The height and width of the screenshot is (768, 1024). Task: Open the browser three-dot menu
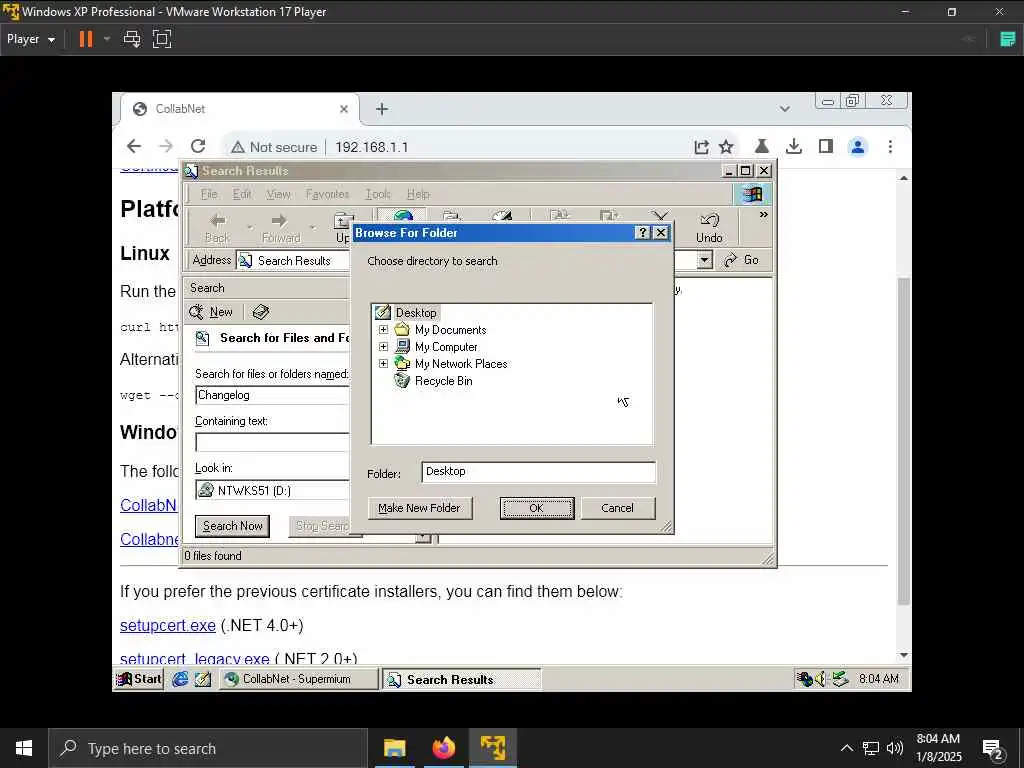pos(890,146)
